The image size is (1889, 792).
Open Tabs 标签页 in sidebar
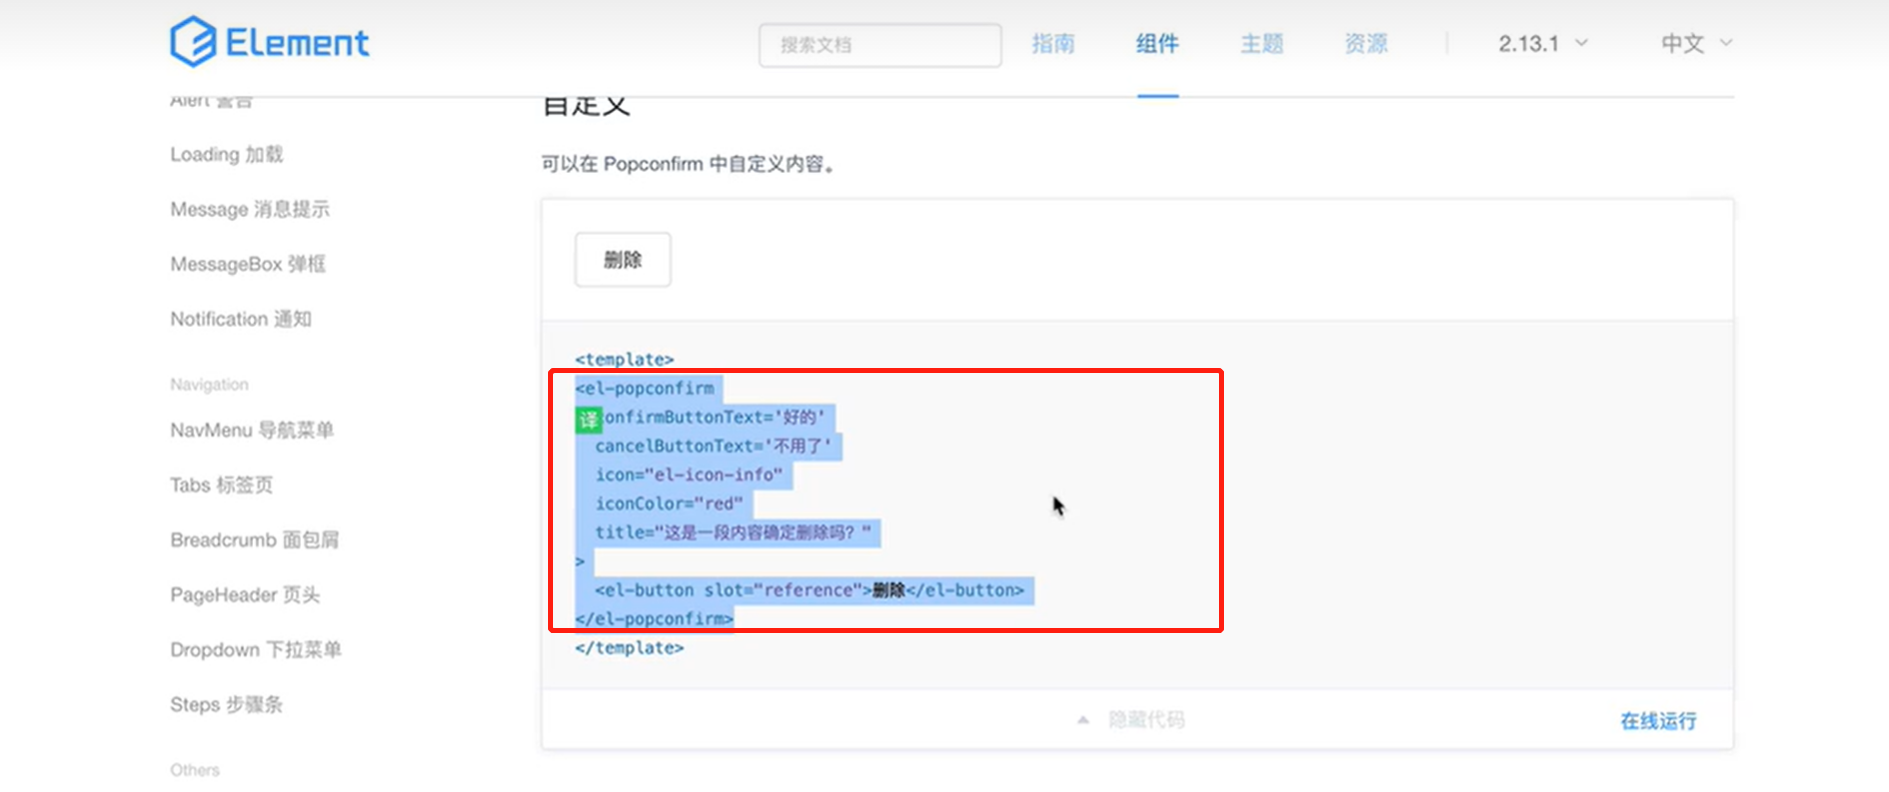pos(221,485)
